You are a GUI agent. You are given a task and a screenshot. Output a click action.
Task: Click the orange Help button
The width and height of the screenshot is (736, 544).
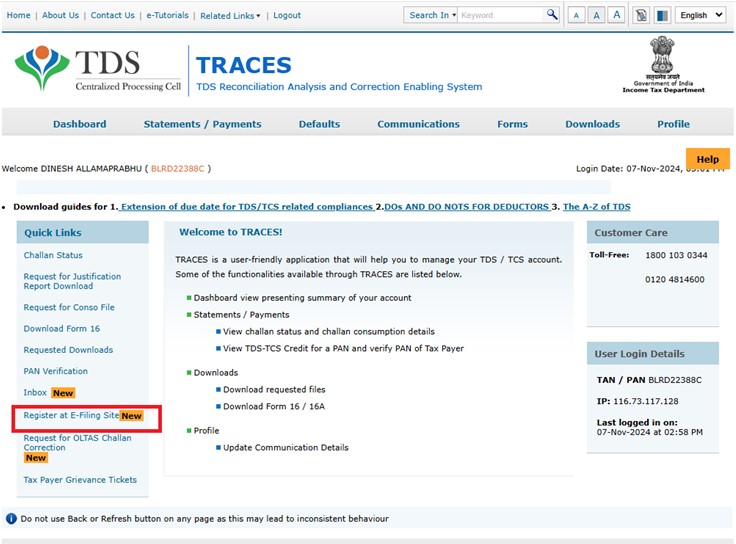[707, 159]
